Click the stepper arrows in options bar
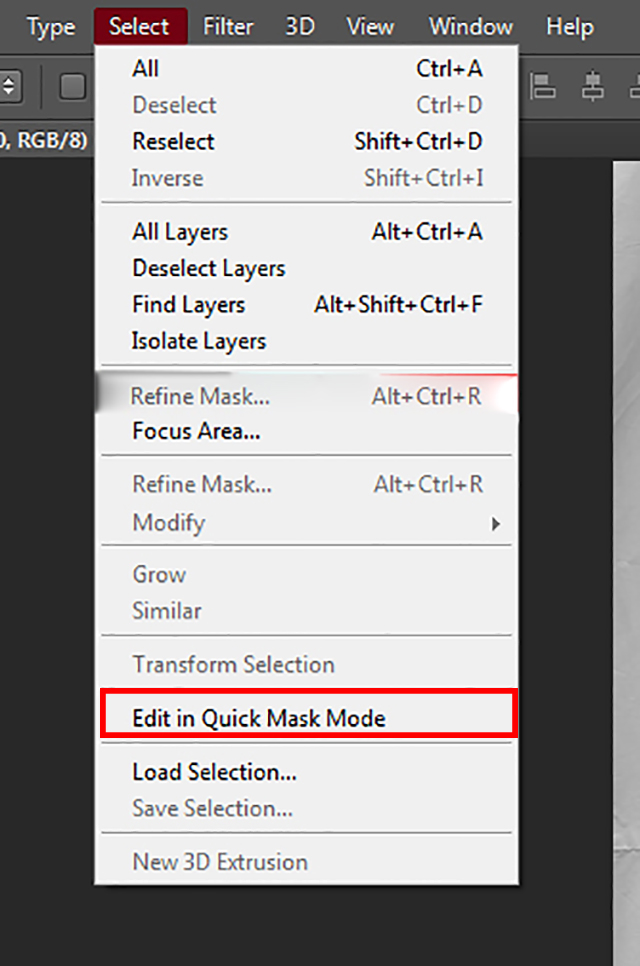The width and height of the screenshot is (640, 966). tap(10, 87)
